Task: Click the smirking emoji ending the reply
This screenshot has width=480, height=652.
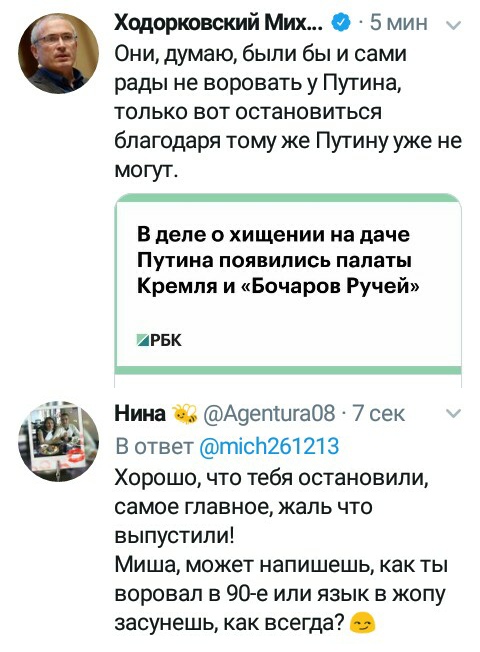Action: click(x=363, y=623)
